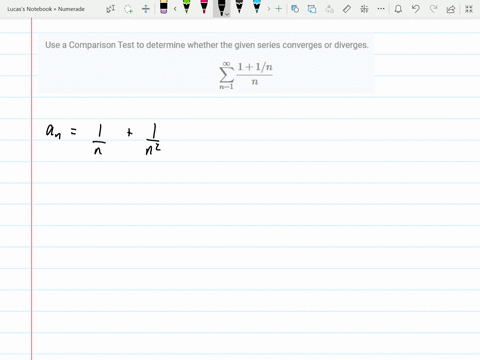
Task: Open the more options ellipsis menu
Action: pos(381,9)
